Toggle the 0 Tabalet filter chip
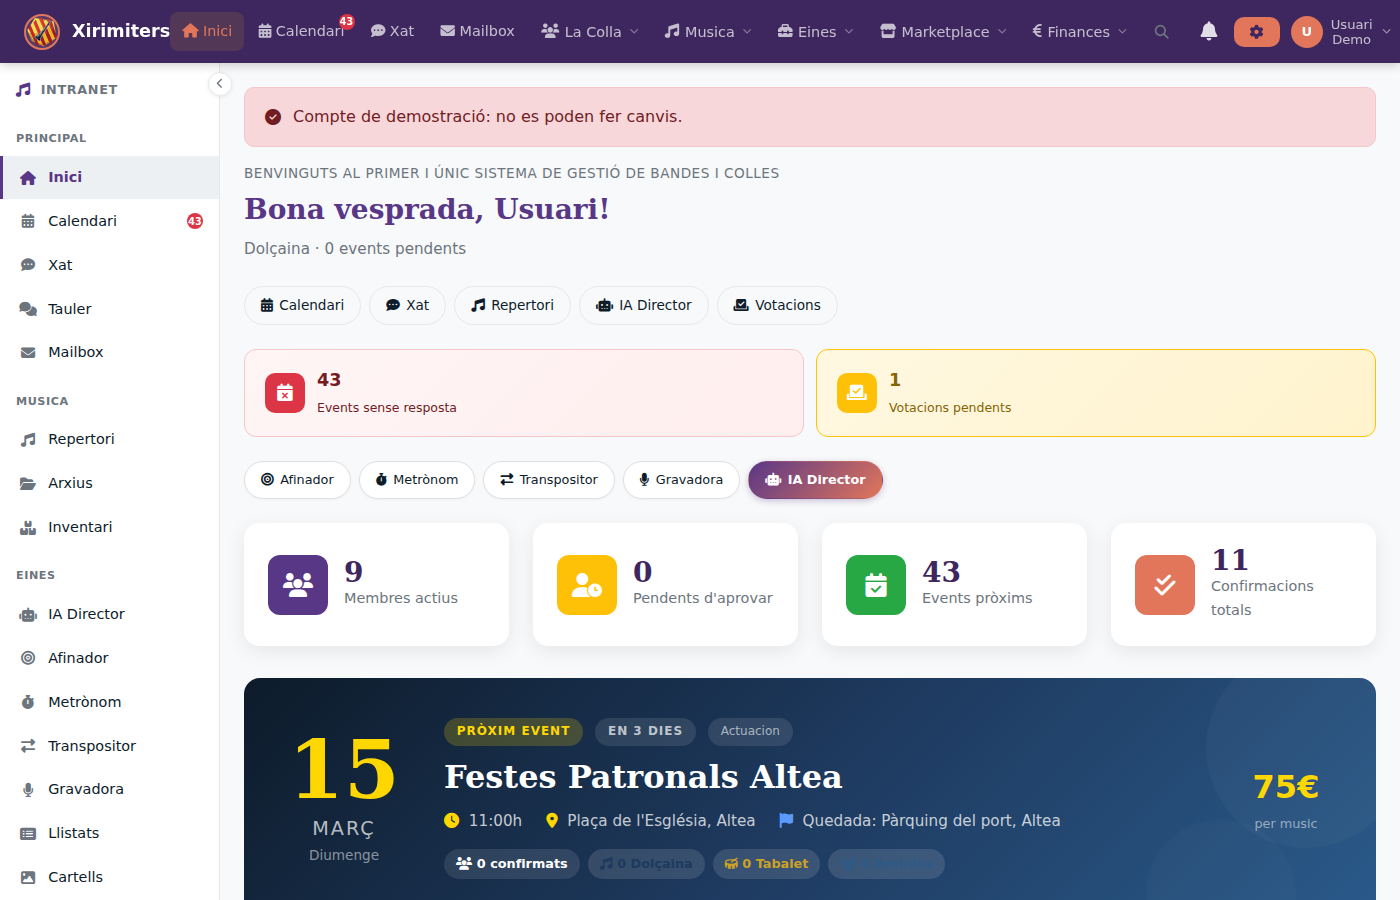Image resolution: width=1400 pixels, height=900 pixels. click(766, 864)
